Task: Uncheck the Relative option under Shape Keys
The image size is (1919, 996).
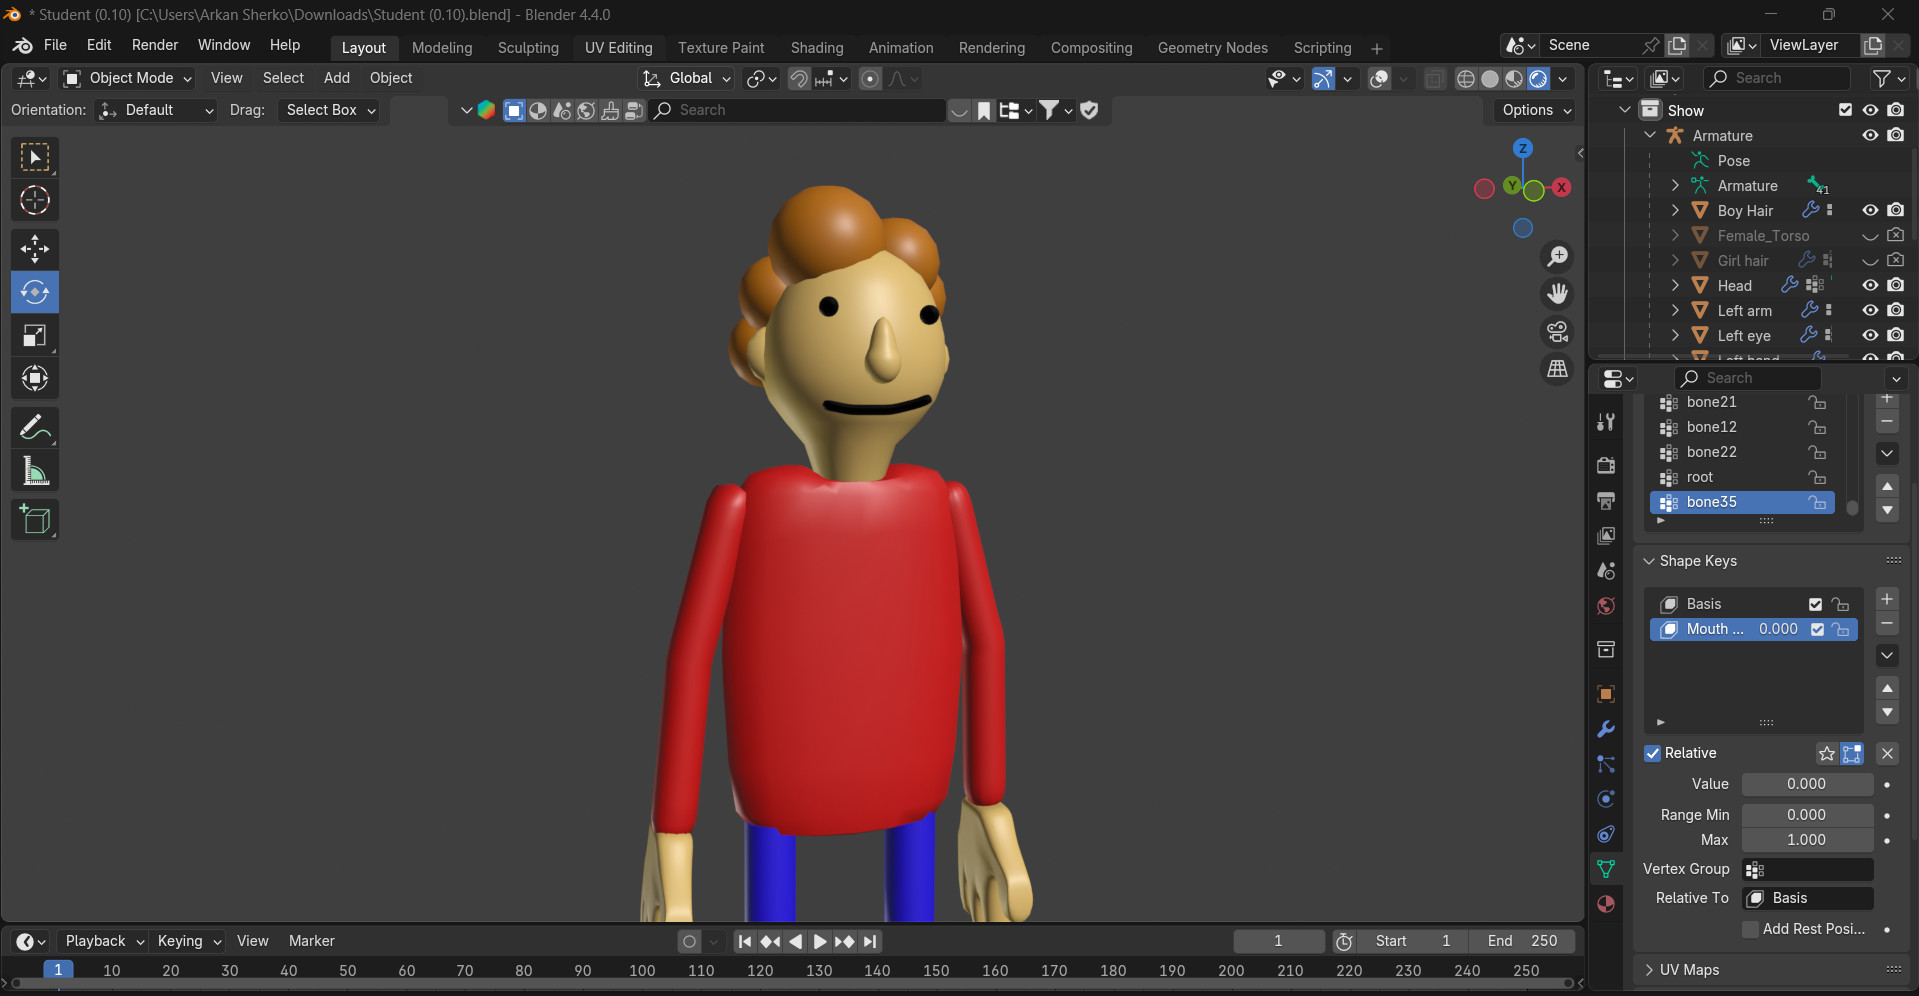Action: pos(1652,753)
